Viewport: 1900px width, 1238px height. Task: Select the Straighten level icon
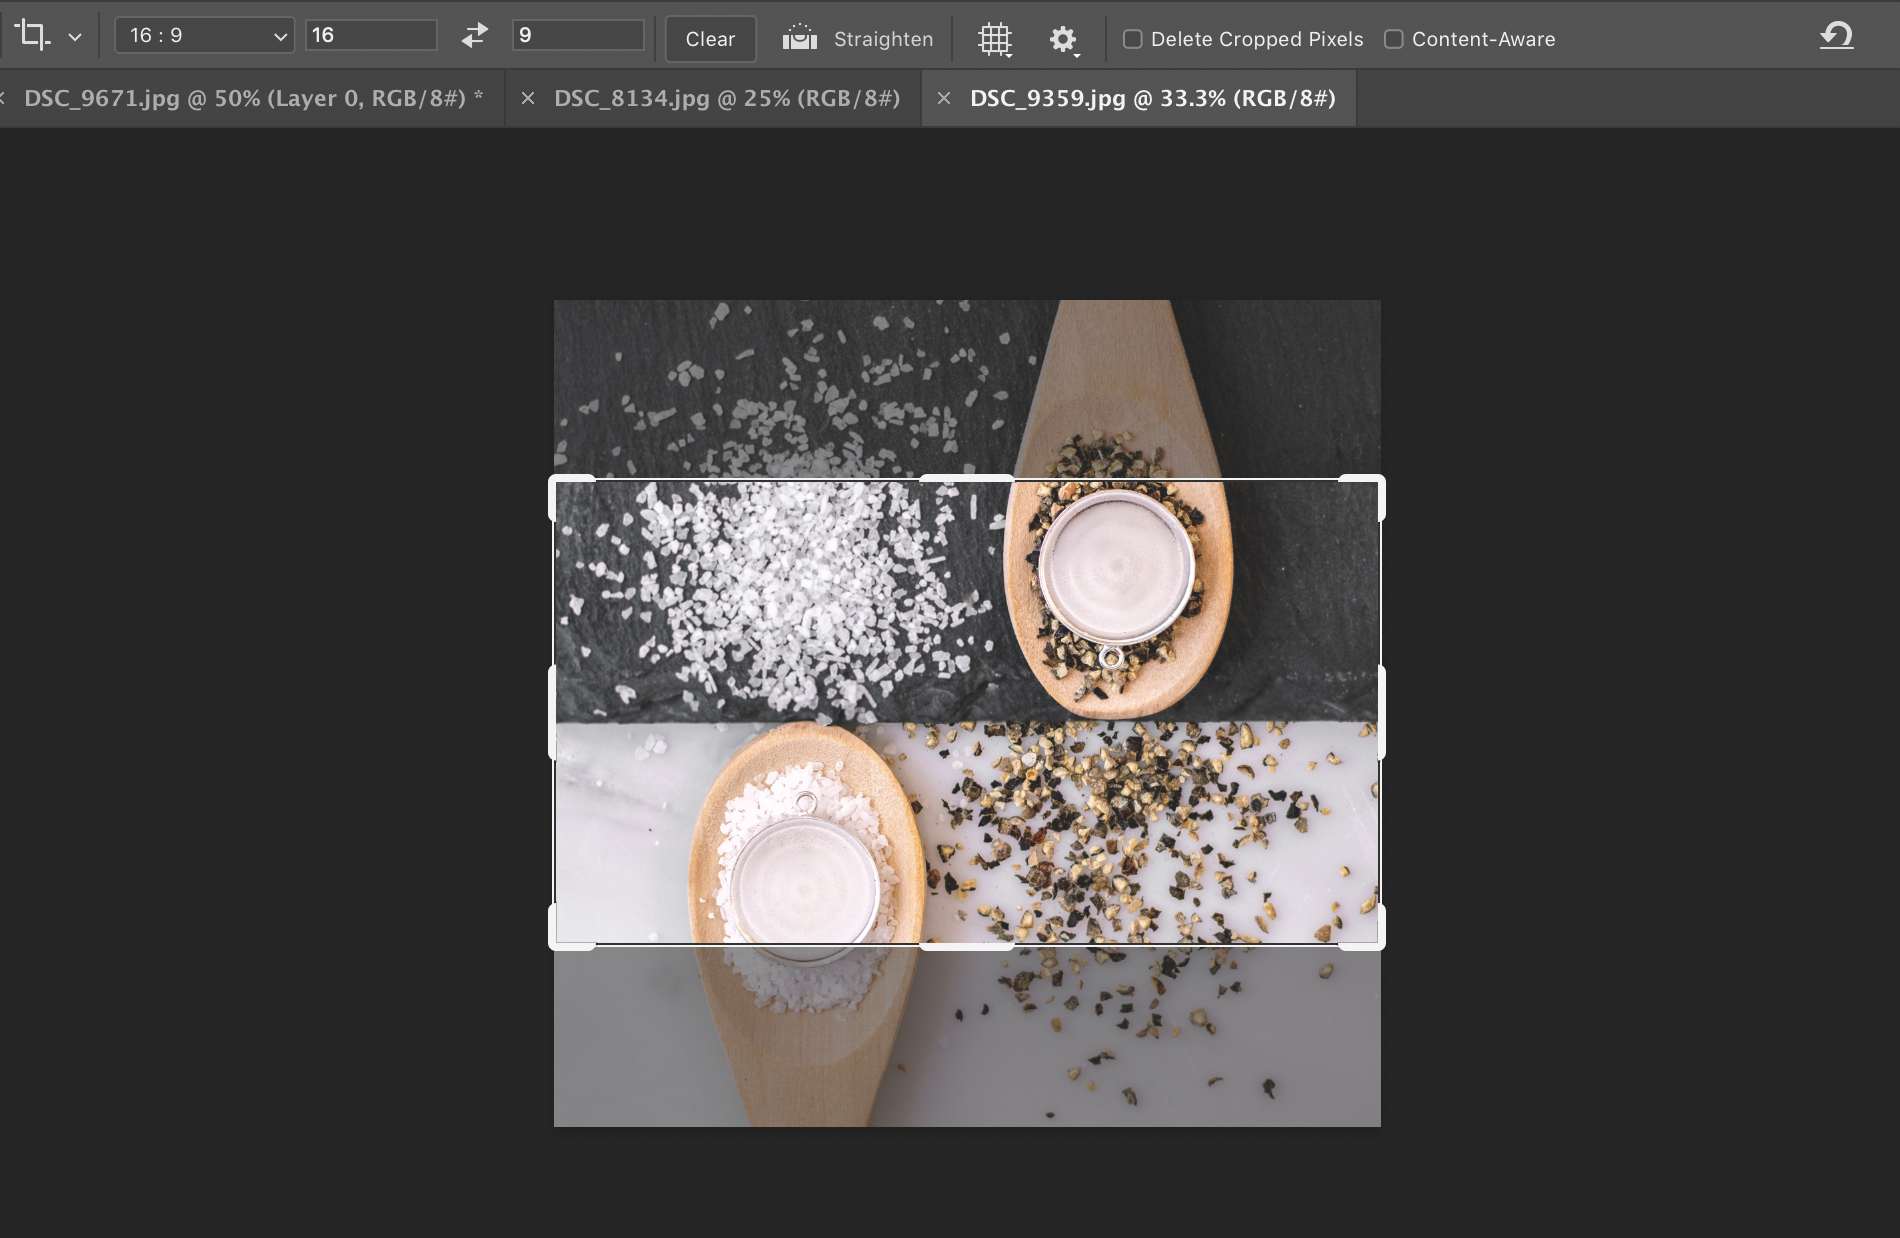tap(800, 38)
